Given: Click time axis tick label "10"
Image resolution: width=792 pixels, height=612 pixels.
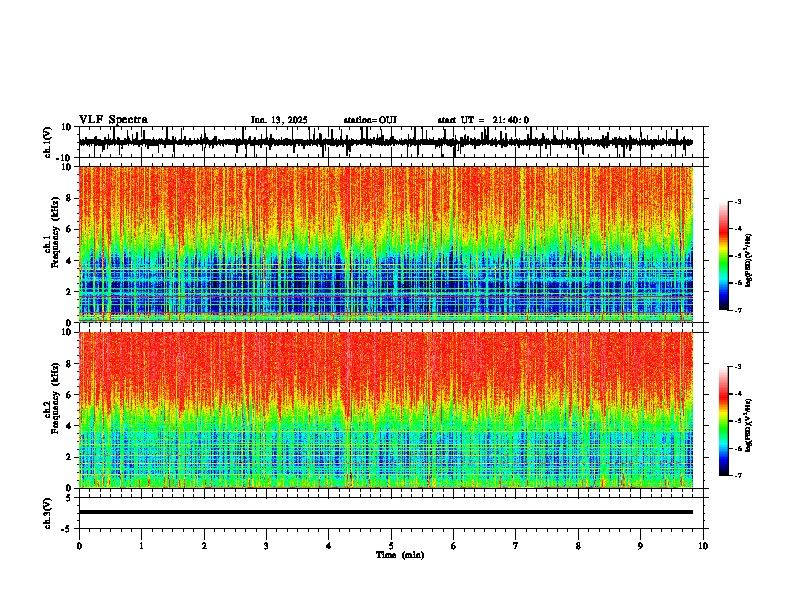Looking at the screenshot, I should click(703, 546).
